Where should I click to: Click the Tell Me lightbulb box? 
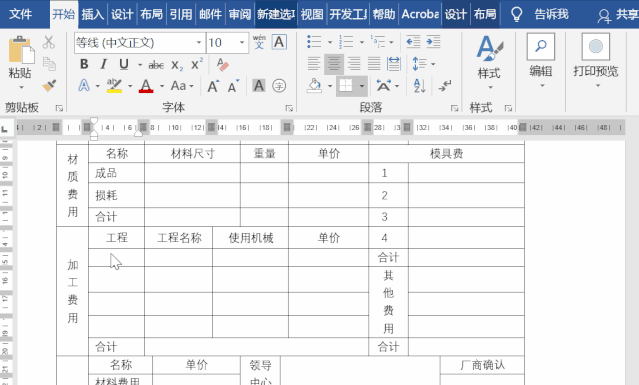pyautogui.click(x=540, y=14)
